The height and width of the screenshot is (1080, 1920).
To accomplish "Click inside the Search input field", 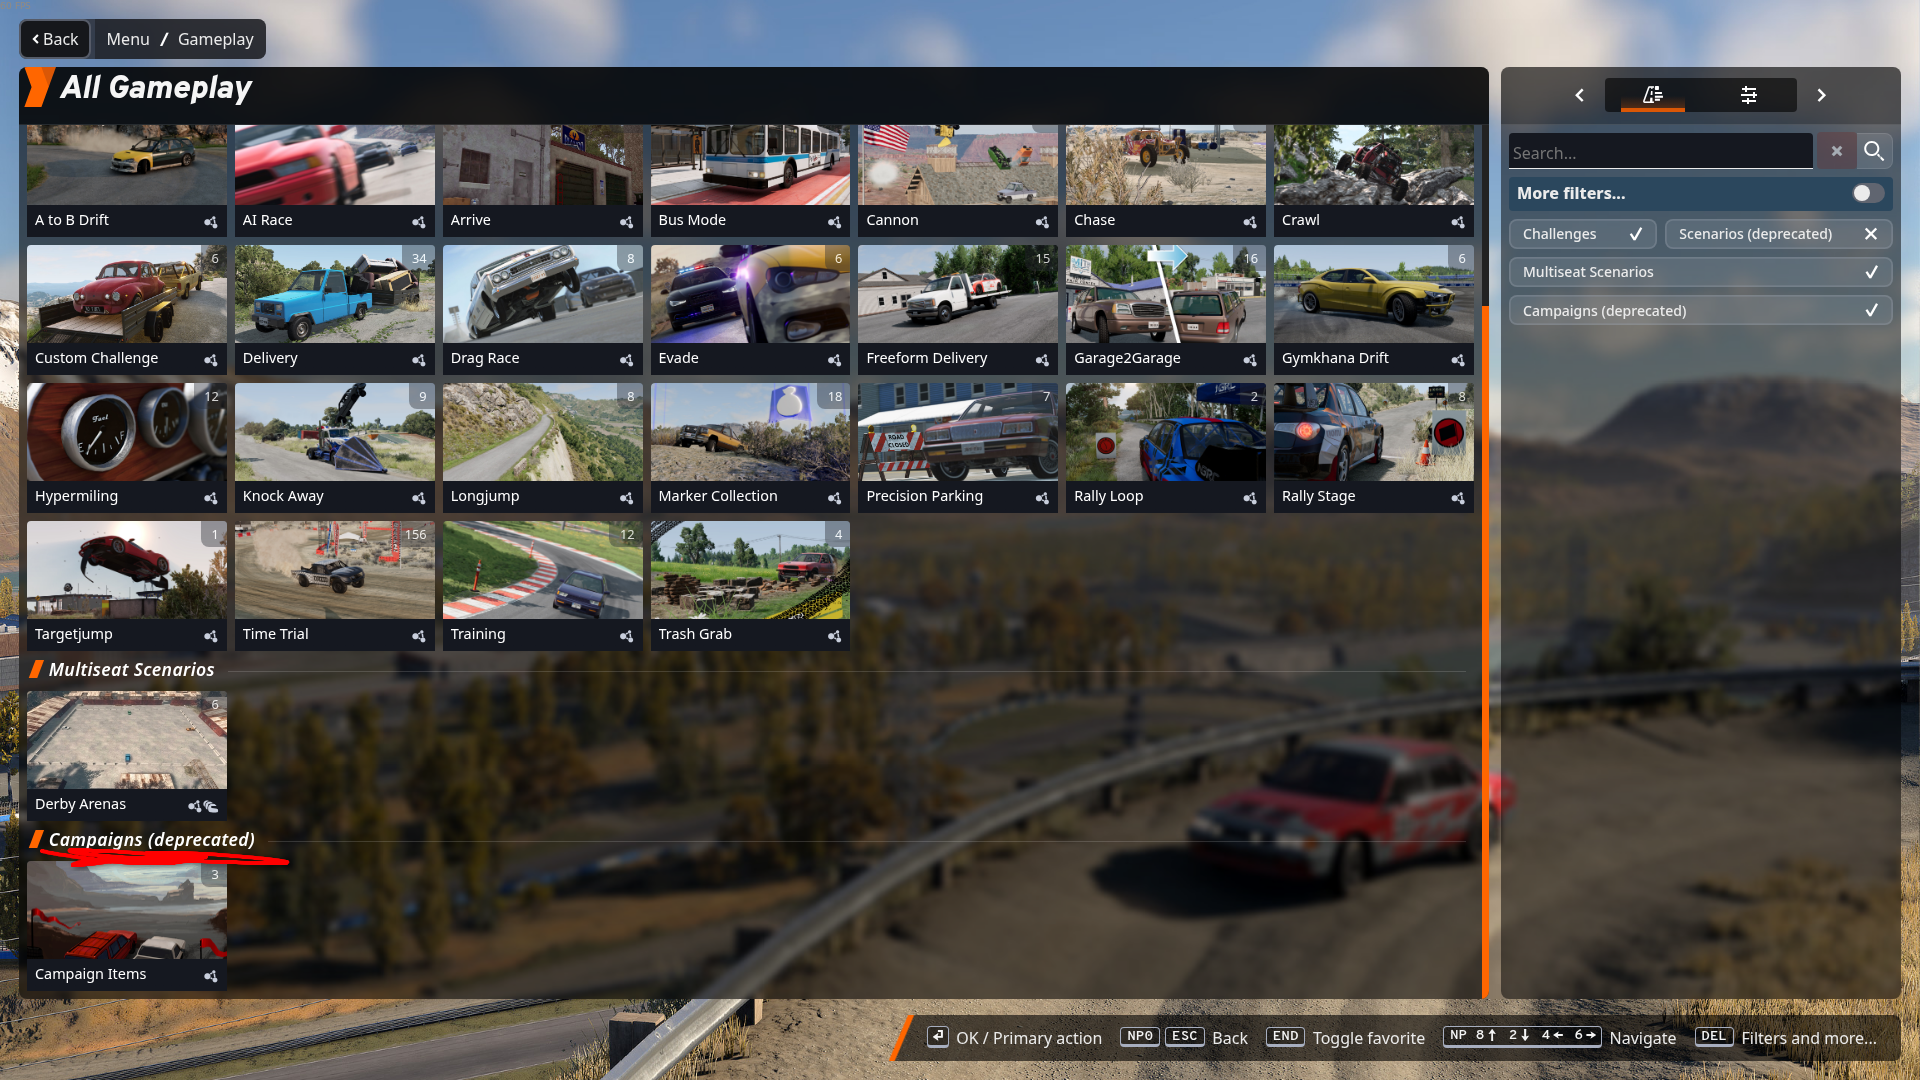I will pos(1660,152).
